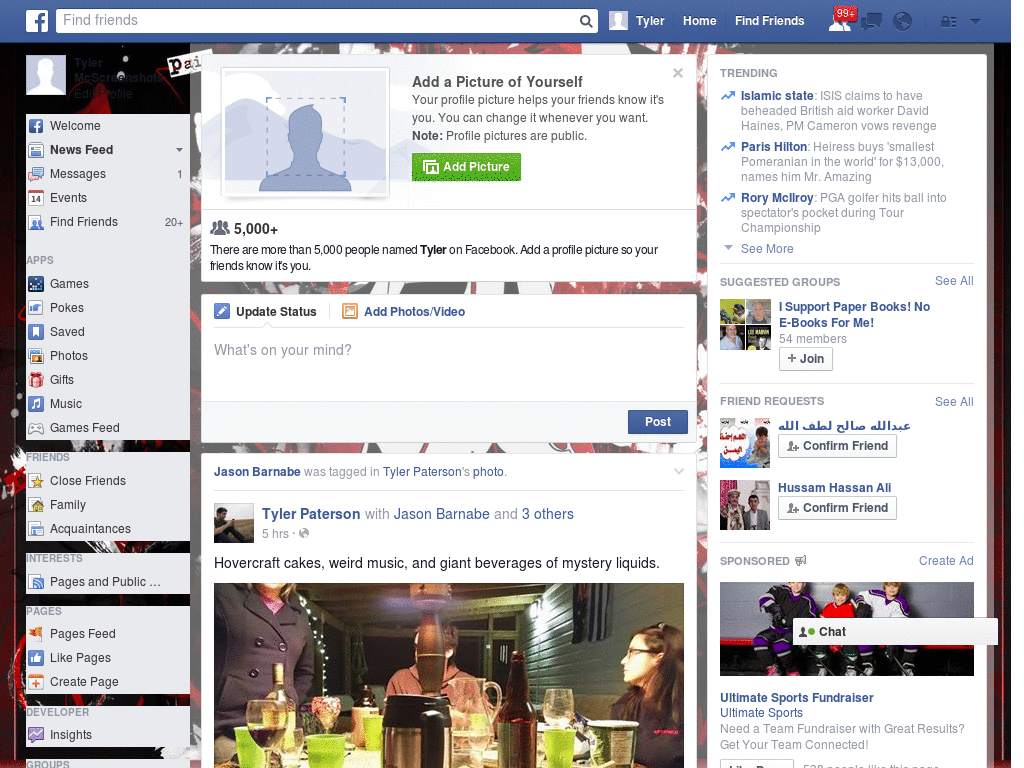Open the account dropdown arrow in top bar

click(975, 22)
